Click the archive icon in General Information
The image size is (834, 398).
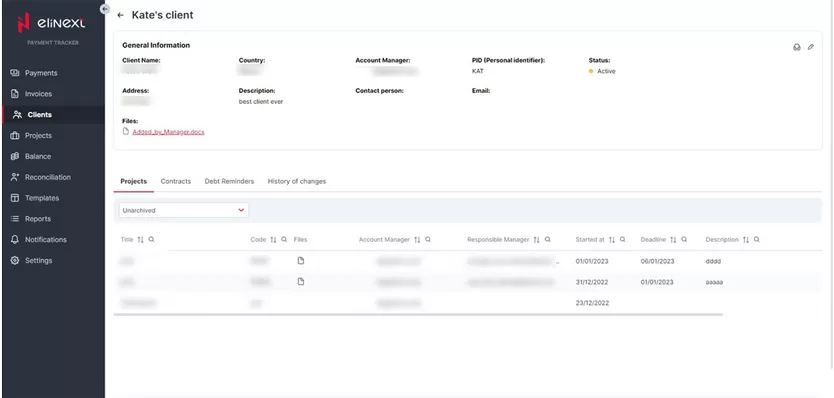797,47
